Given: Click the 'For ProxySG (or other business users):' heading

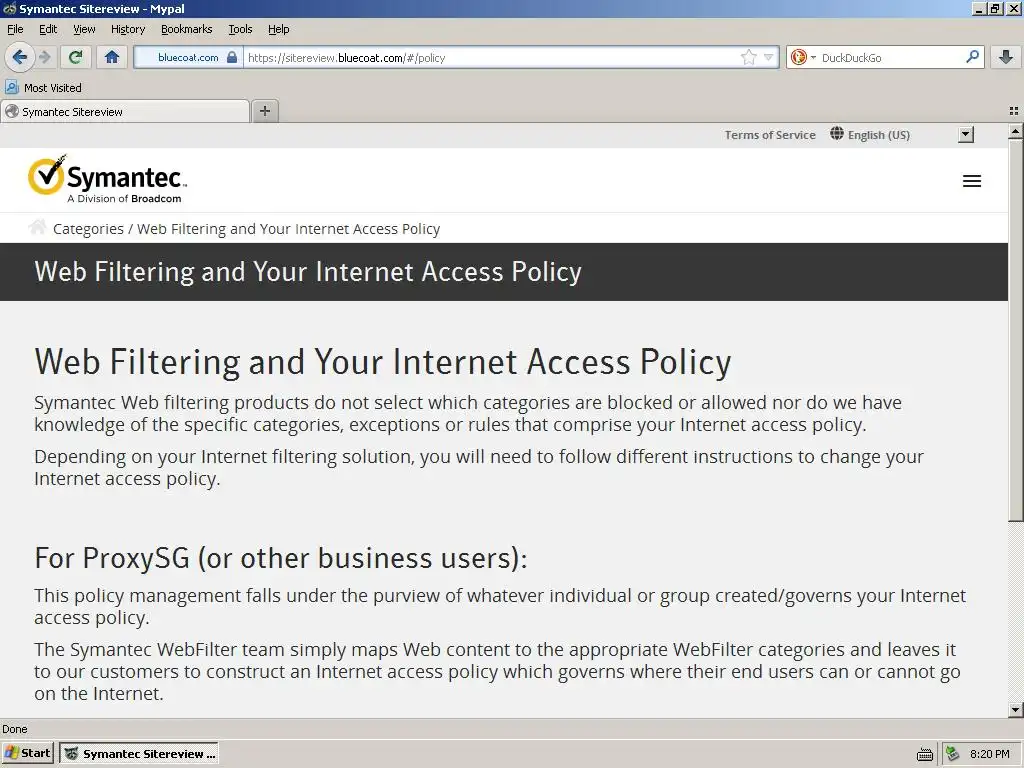Looking at the screenshot, I should (x=281, y=558).
